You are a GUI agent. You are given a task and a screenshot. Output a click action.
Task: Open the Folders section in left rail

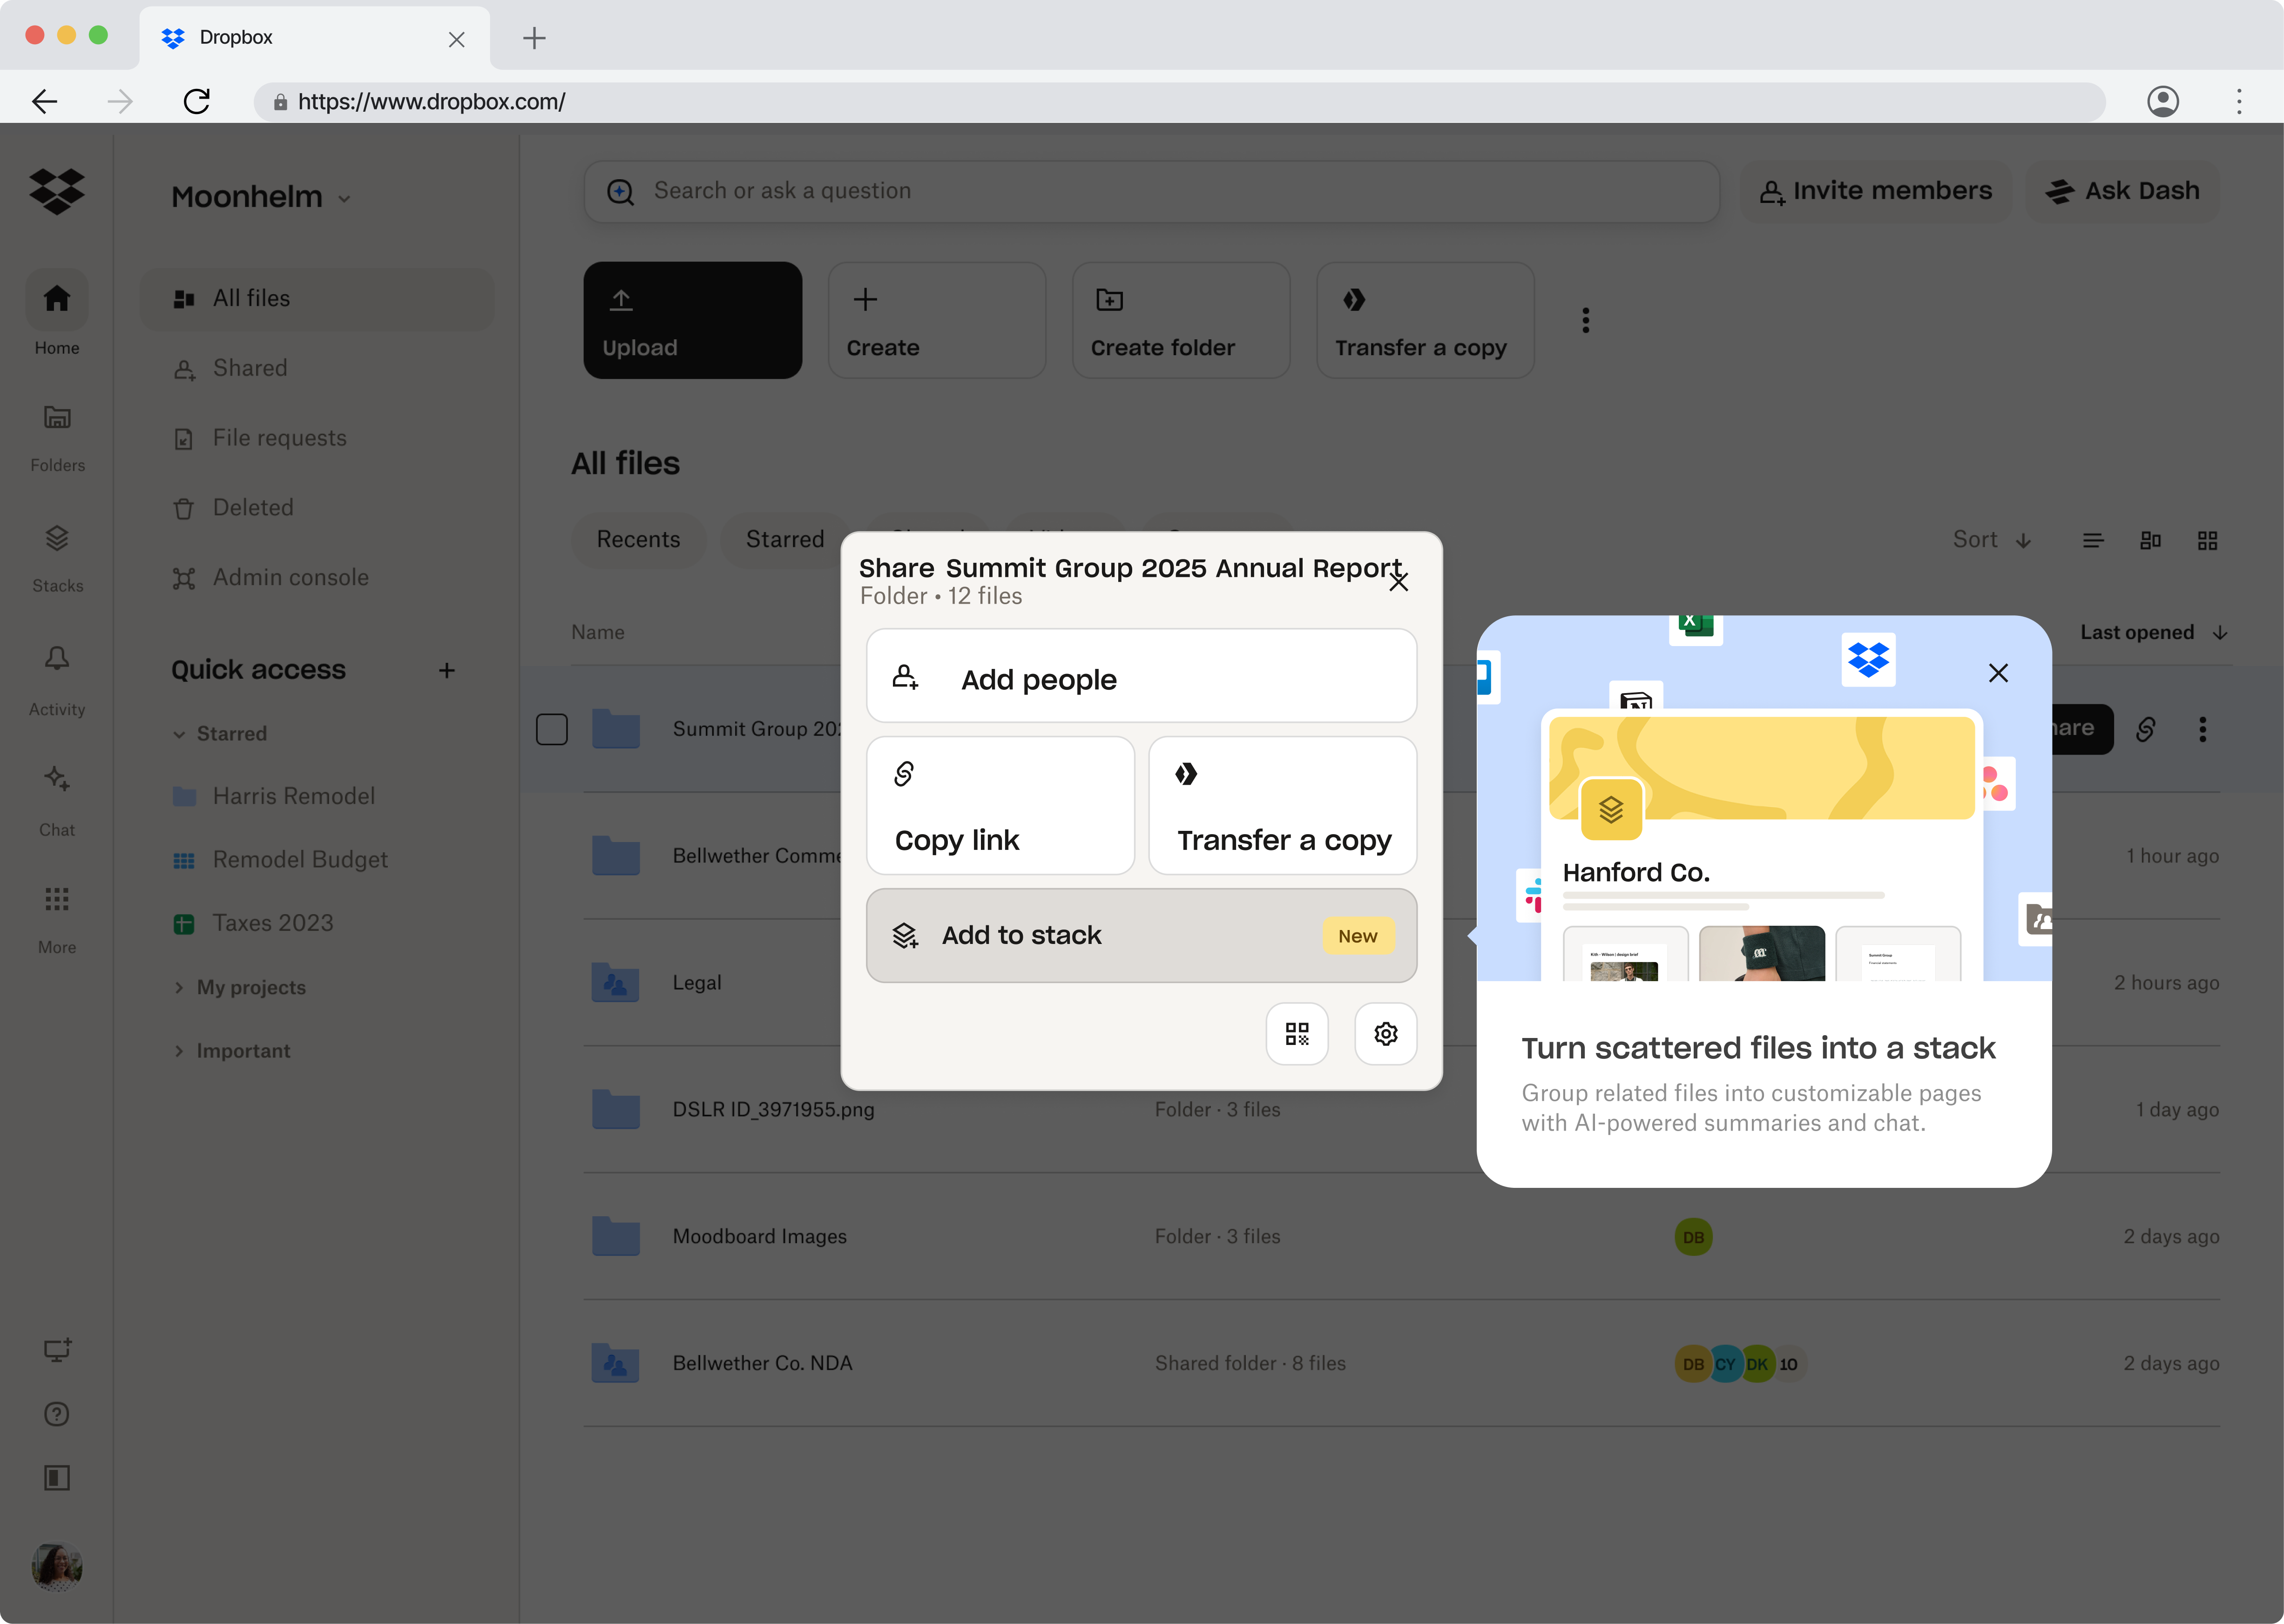[x=57, y=418]
